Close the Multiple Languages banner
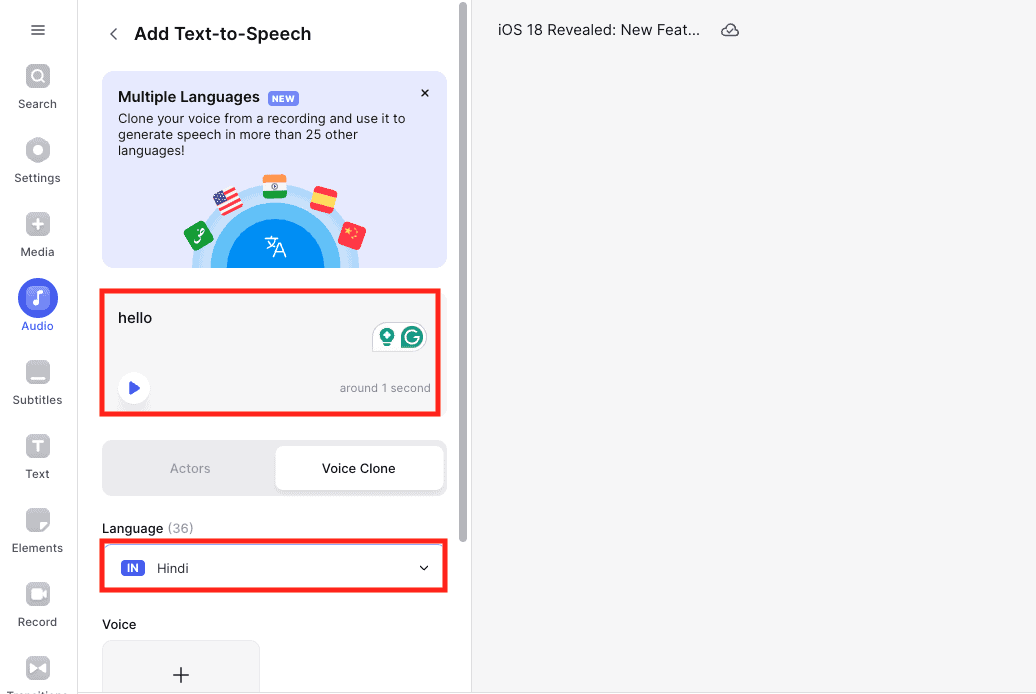Viewport: 1036px width, 694px height. (x=425, y=93)
